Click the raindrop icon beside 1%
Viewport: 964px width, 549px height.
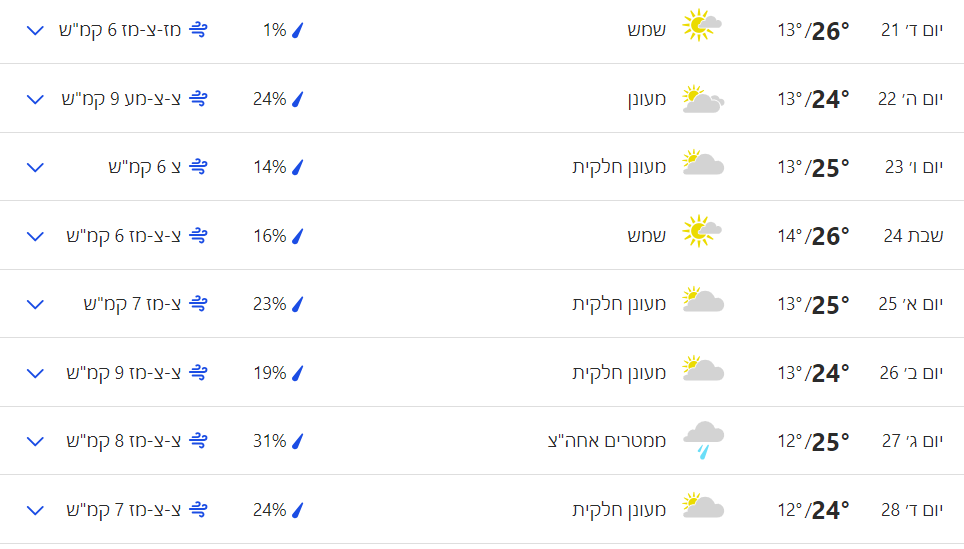pos(297,30)
